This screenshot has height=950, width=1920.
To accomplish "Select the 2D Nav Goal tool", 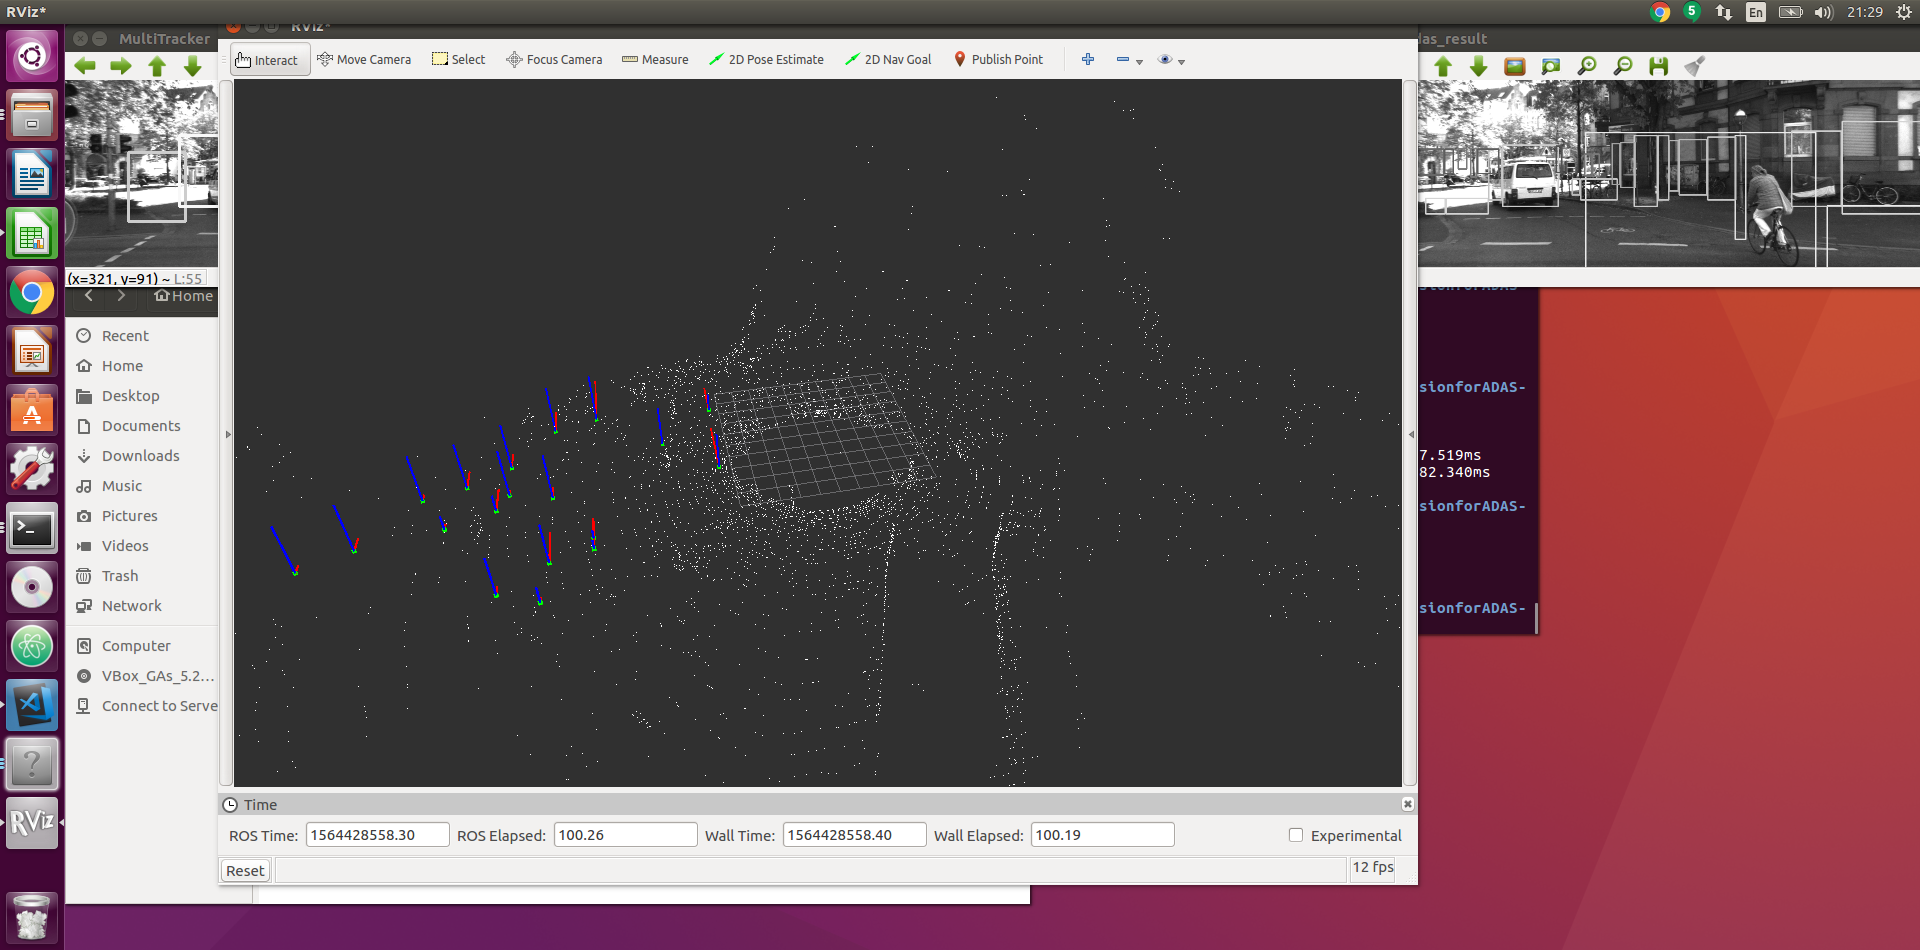I will click(x=888, y=60).
